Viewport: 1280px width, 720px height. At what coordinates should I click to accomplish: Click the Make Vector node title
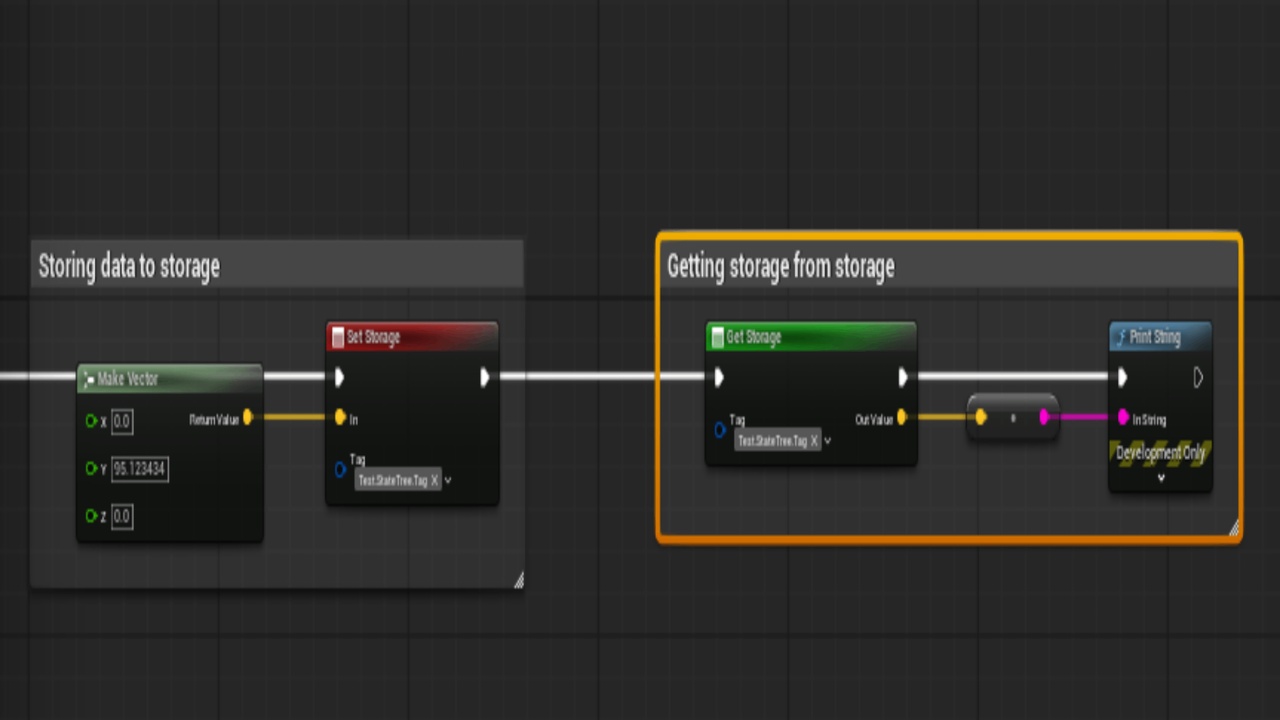[127, 379]
